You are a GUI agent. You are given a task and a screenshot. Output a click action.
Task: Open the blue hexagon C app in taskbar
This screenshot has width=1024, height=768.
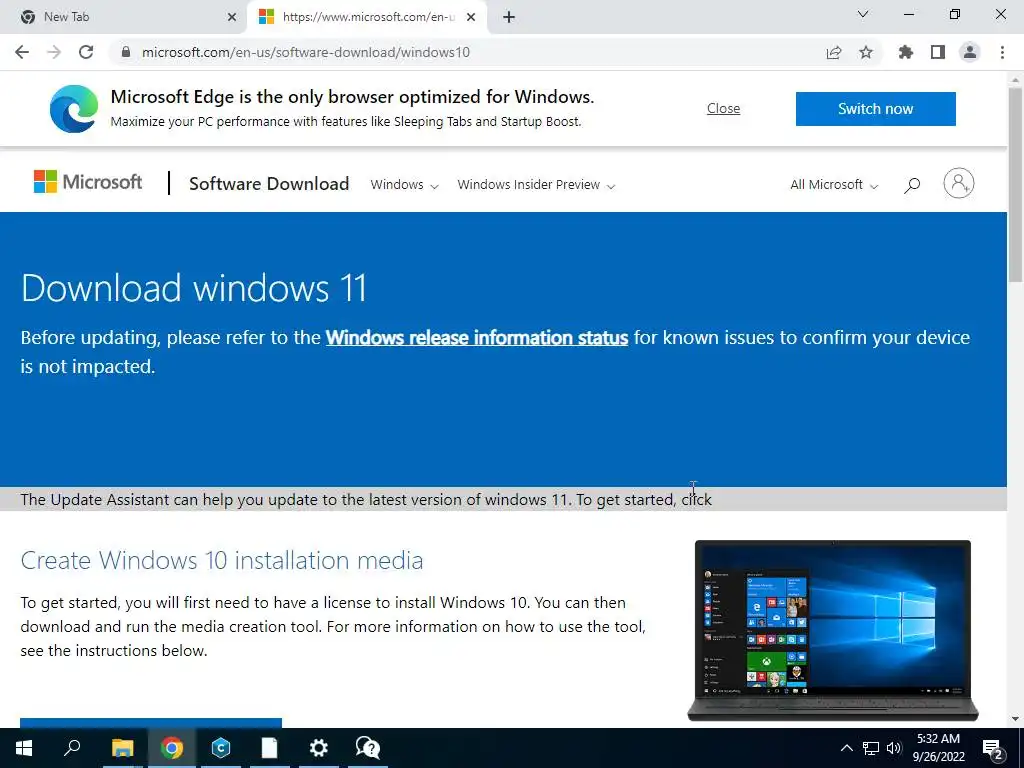[x=221, y=748]
